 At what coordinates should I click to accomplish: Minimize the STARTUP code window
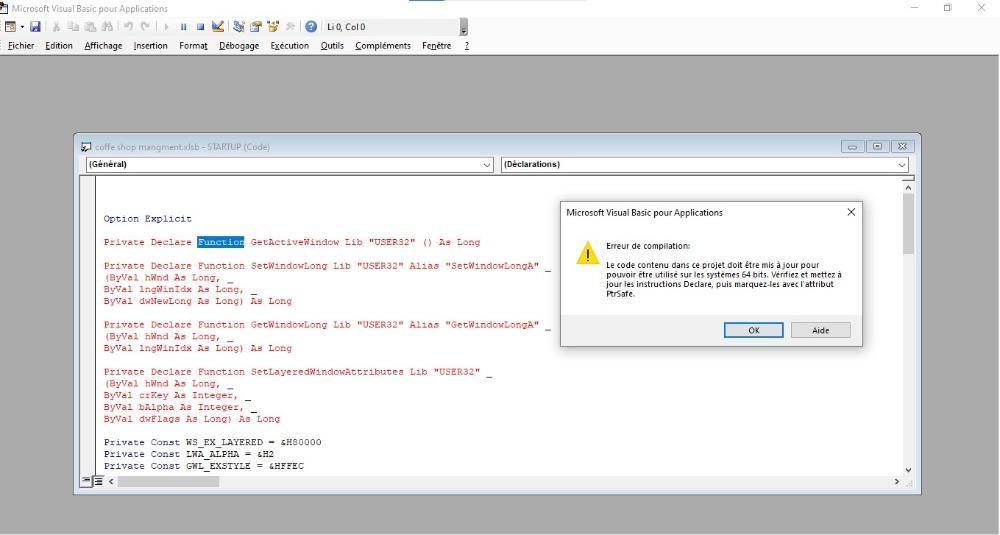(x=852, y=147)
